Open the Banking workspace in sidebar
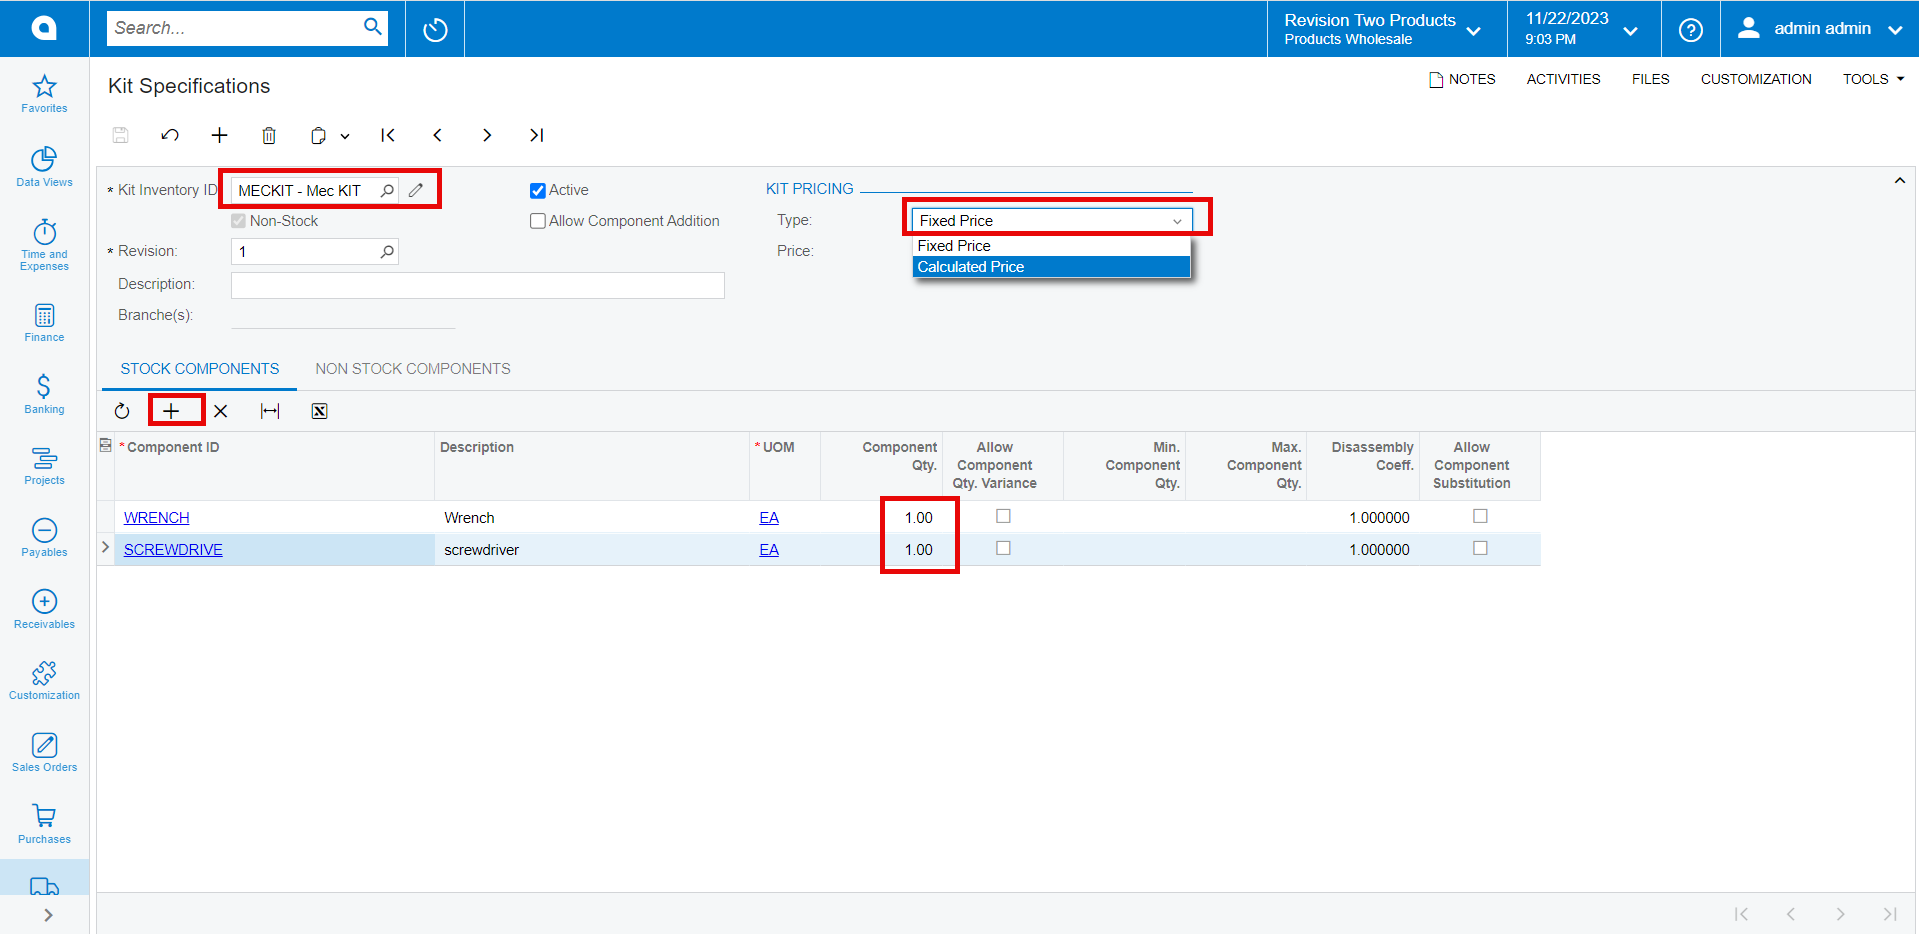1919x934 pixels. click(44, 394)
